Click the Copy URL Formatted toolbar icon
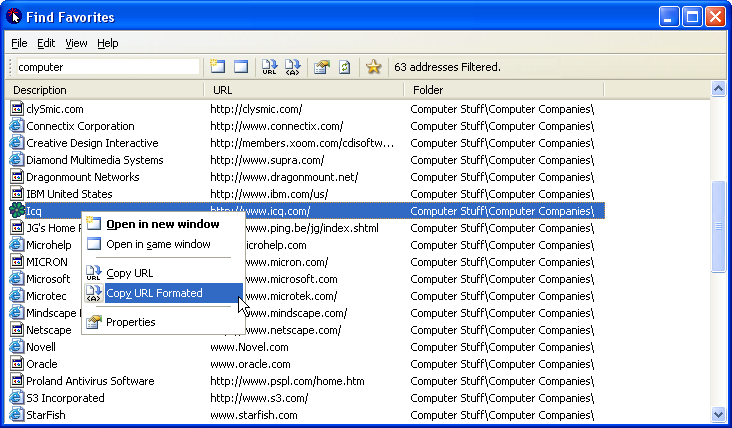This screenshot has width=732, height=428. (x=293, y=67)
